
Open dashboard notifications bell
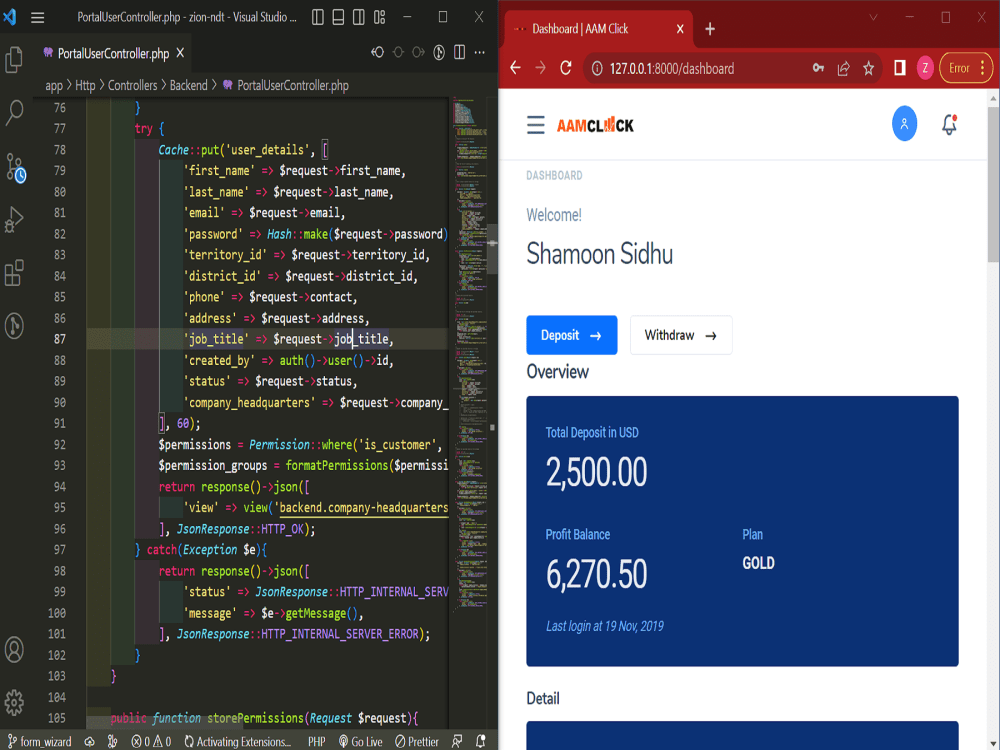(950, 124)
